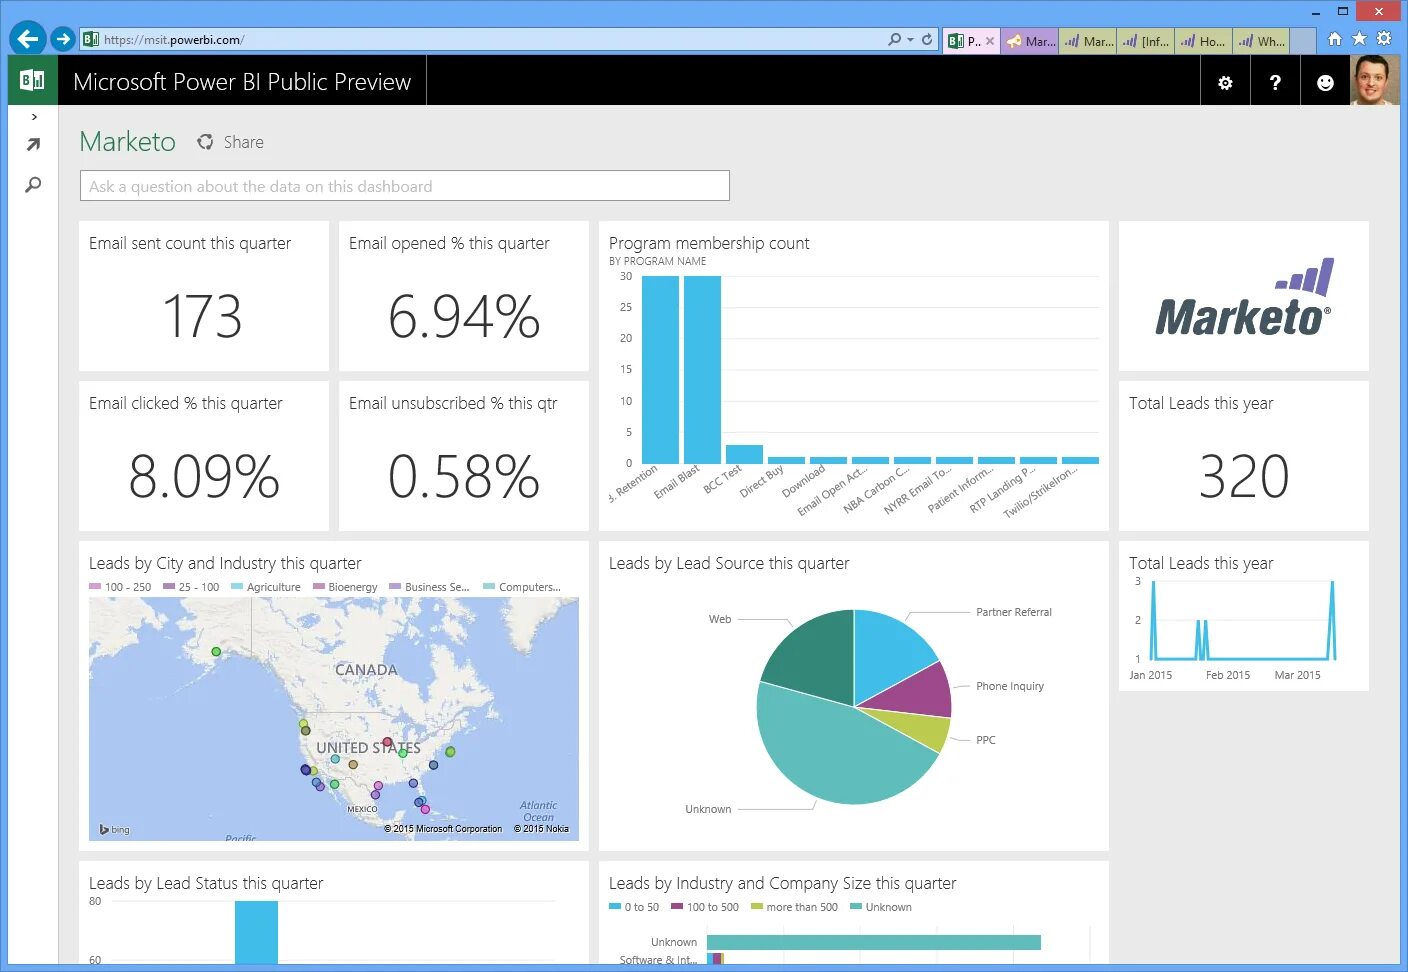This screenshot has width=1408, height=972.
Task: Open the Email opened % tile value 6.94%
Action: pos(464,317)
